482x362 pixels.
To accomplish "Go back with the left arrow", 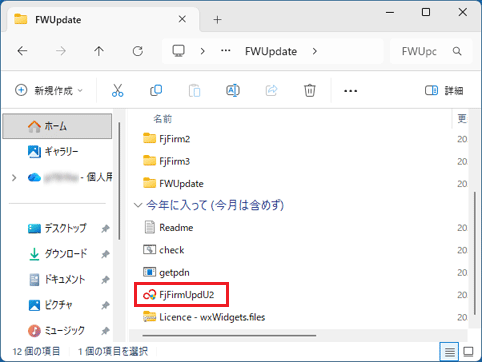I will [x=22, y=51].
